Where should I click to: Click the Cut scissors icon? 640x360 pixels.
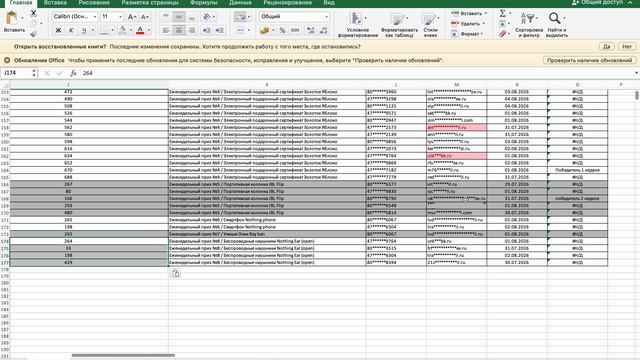(33, 13)
